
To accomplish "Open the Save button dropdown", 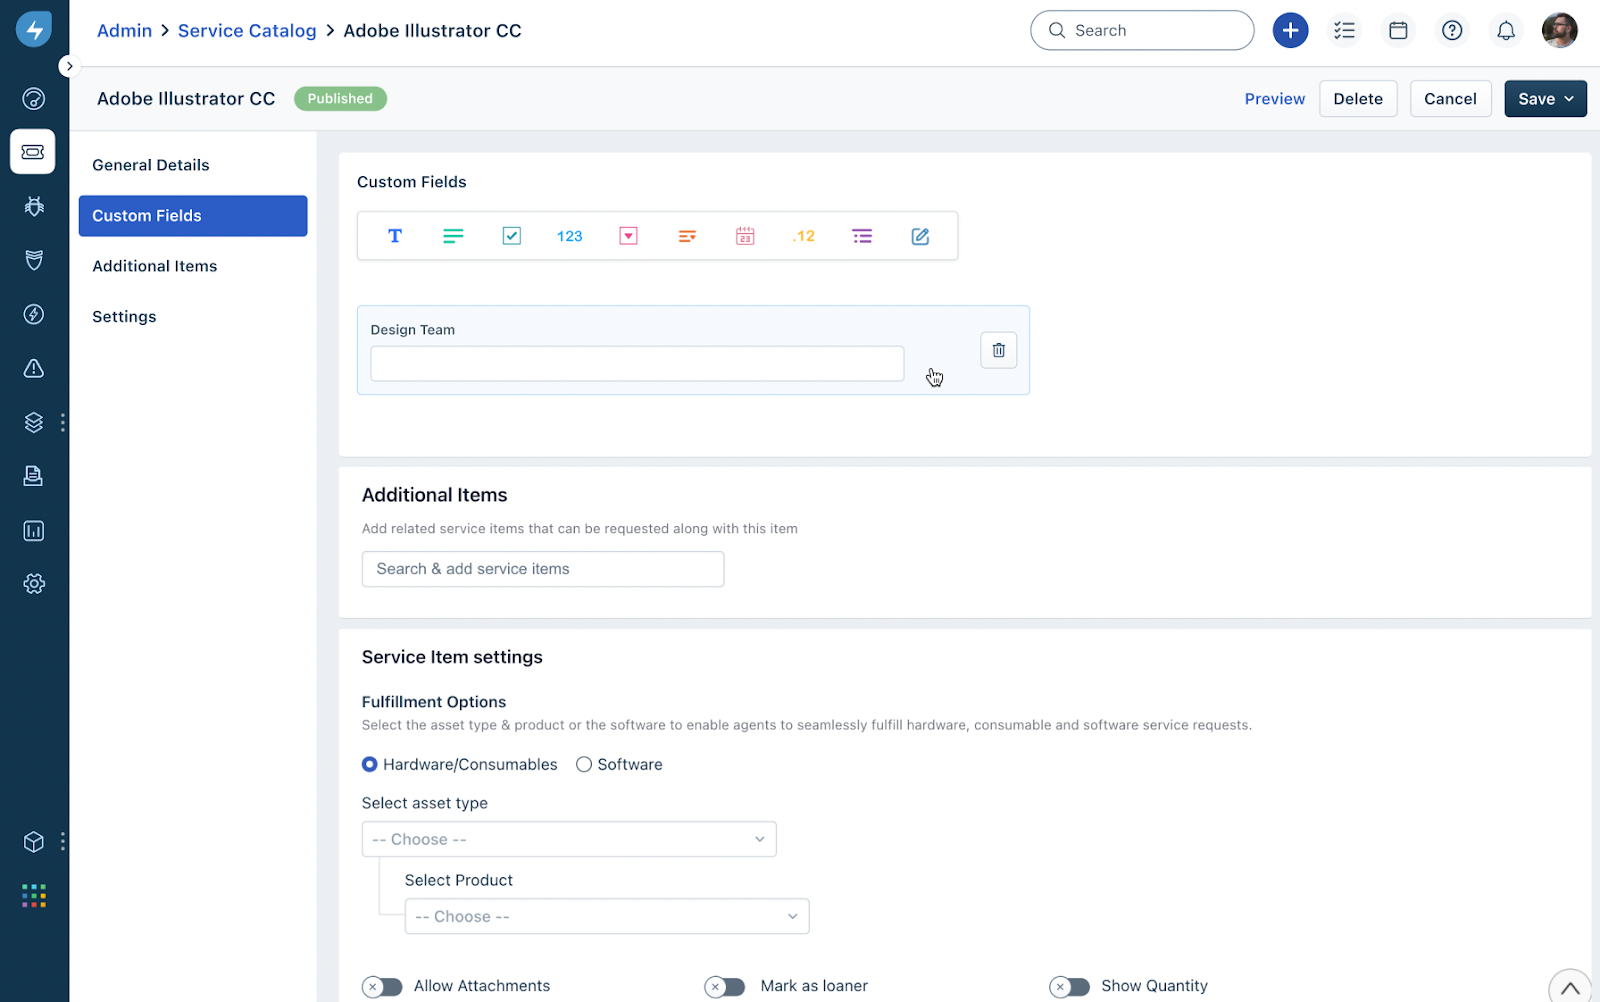I will [x=1545, y=99].
